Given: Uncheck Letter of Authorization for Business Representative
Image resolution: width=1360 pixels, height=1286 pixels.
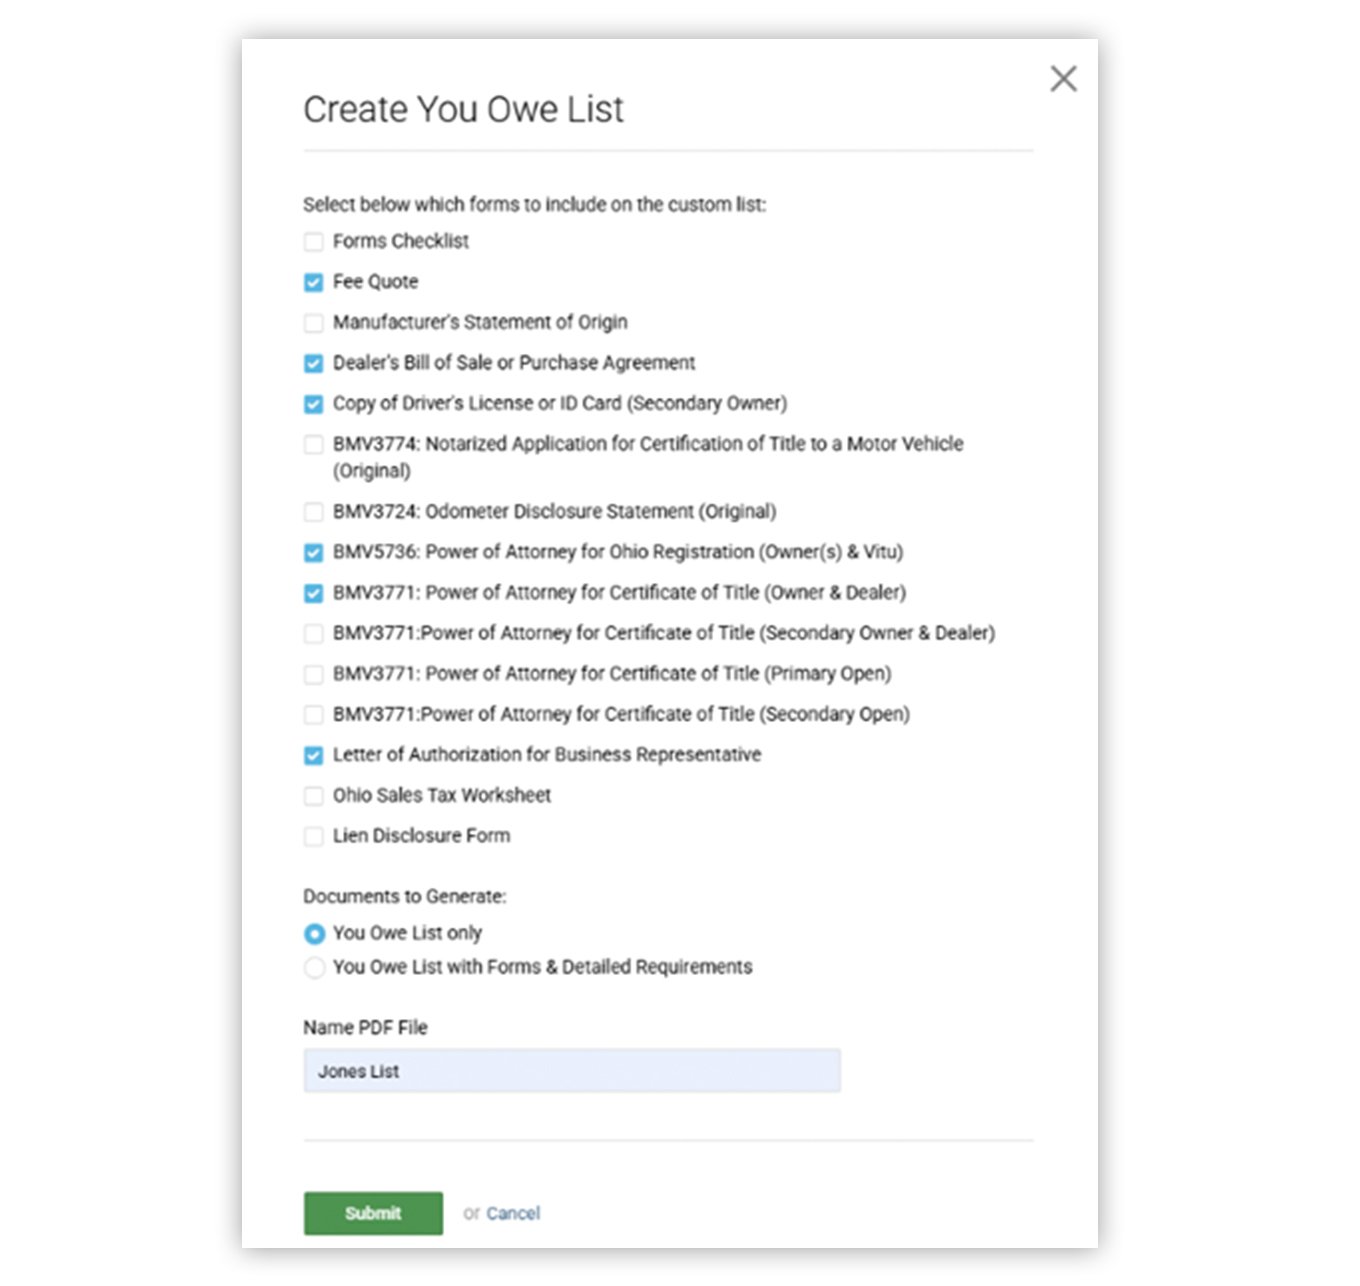Looking at the screenshot, I should [x=313, y=755].
